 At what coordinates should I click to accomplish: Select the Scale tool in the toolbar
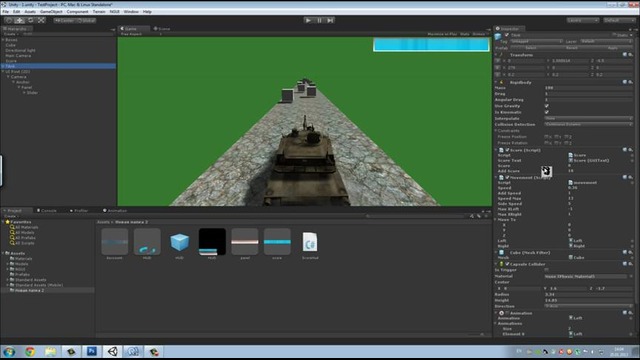(x=41, y=20)
